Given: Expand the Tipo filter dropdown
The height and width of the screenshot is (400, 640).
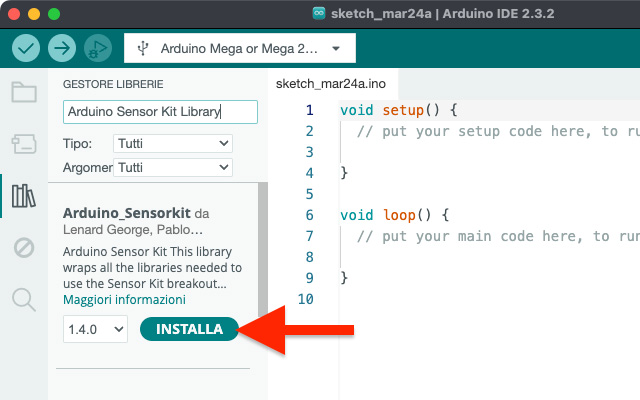Looking at the screenshot, I should point(173,143).
